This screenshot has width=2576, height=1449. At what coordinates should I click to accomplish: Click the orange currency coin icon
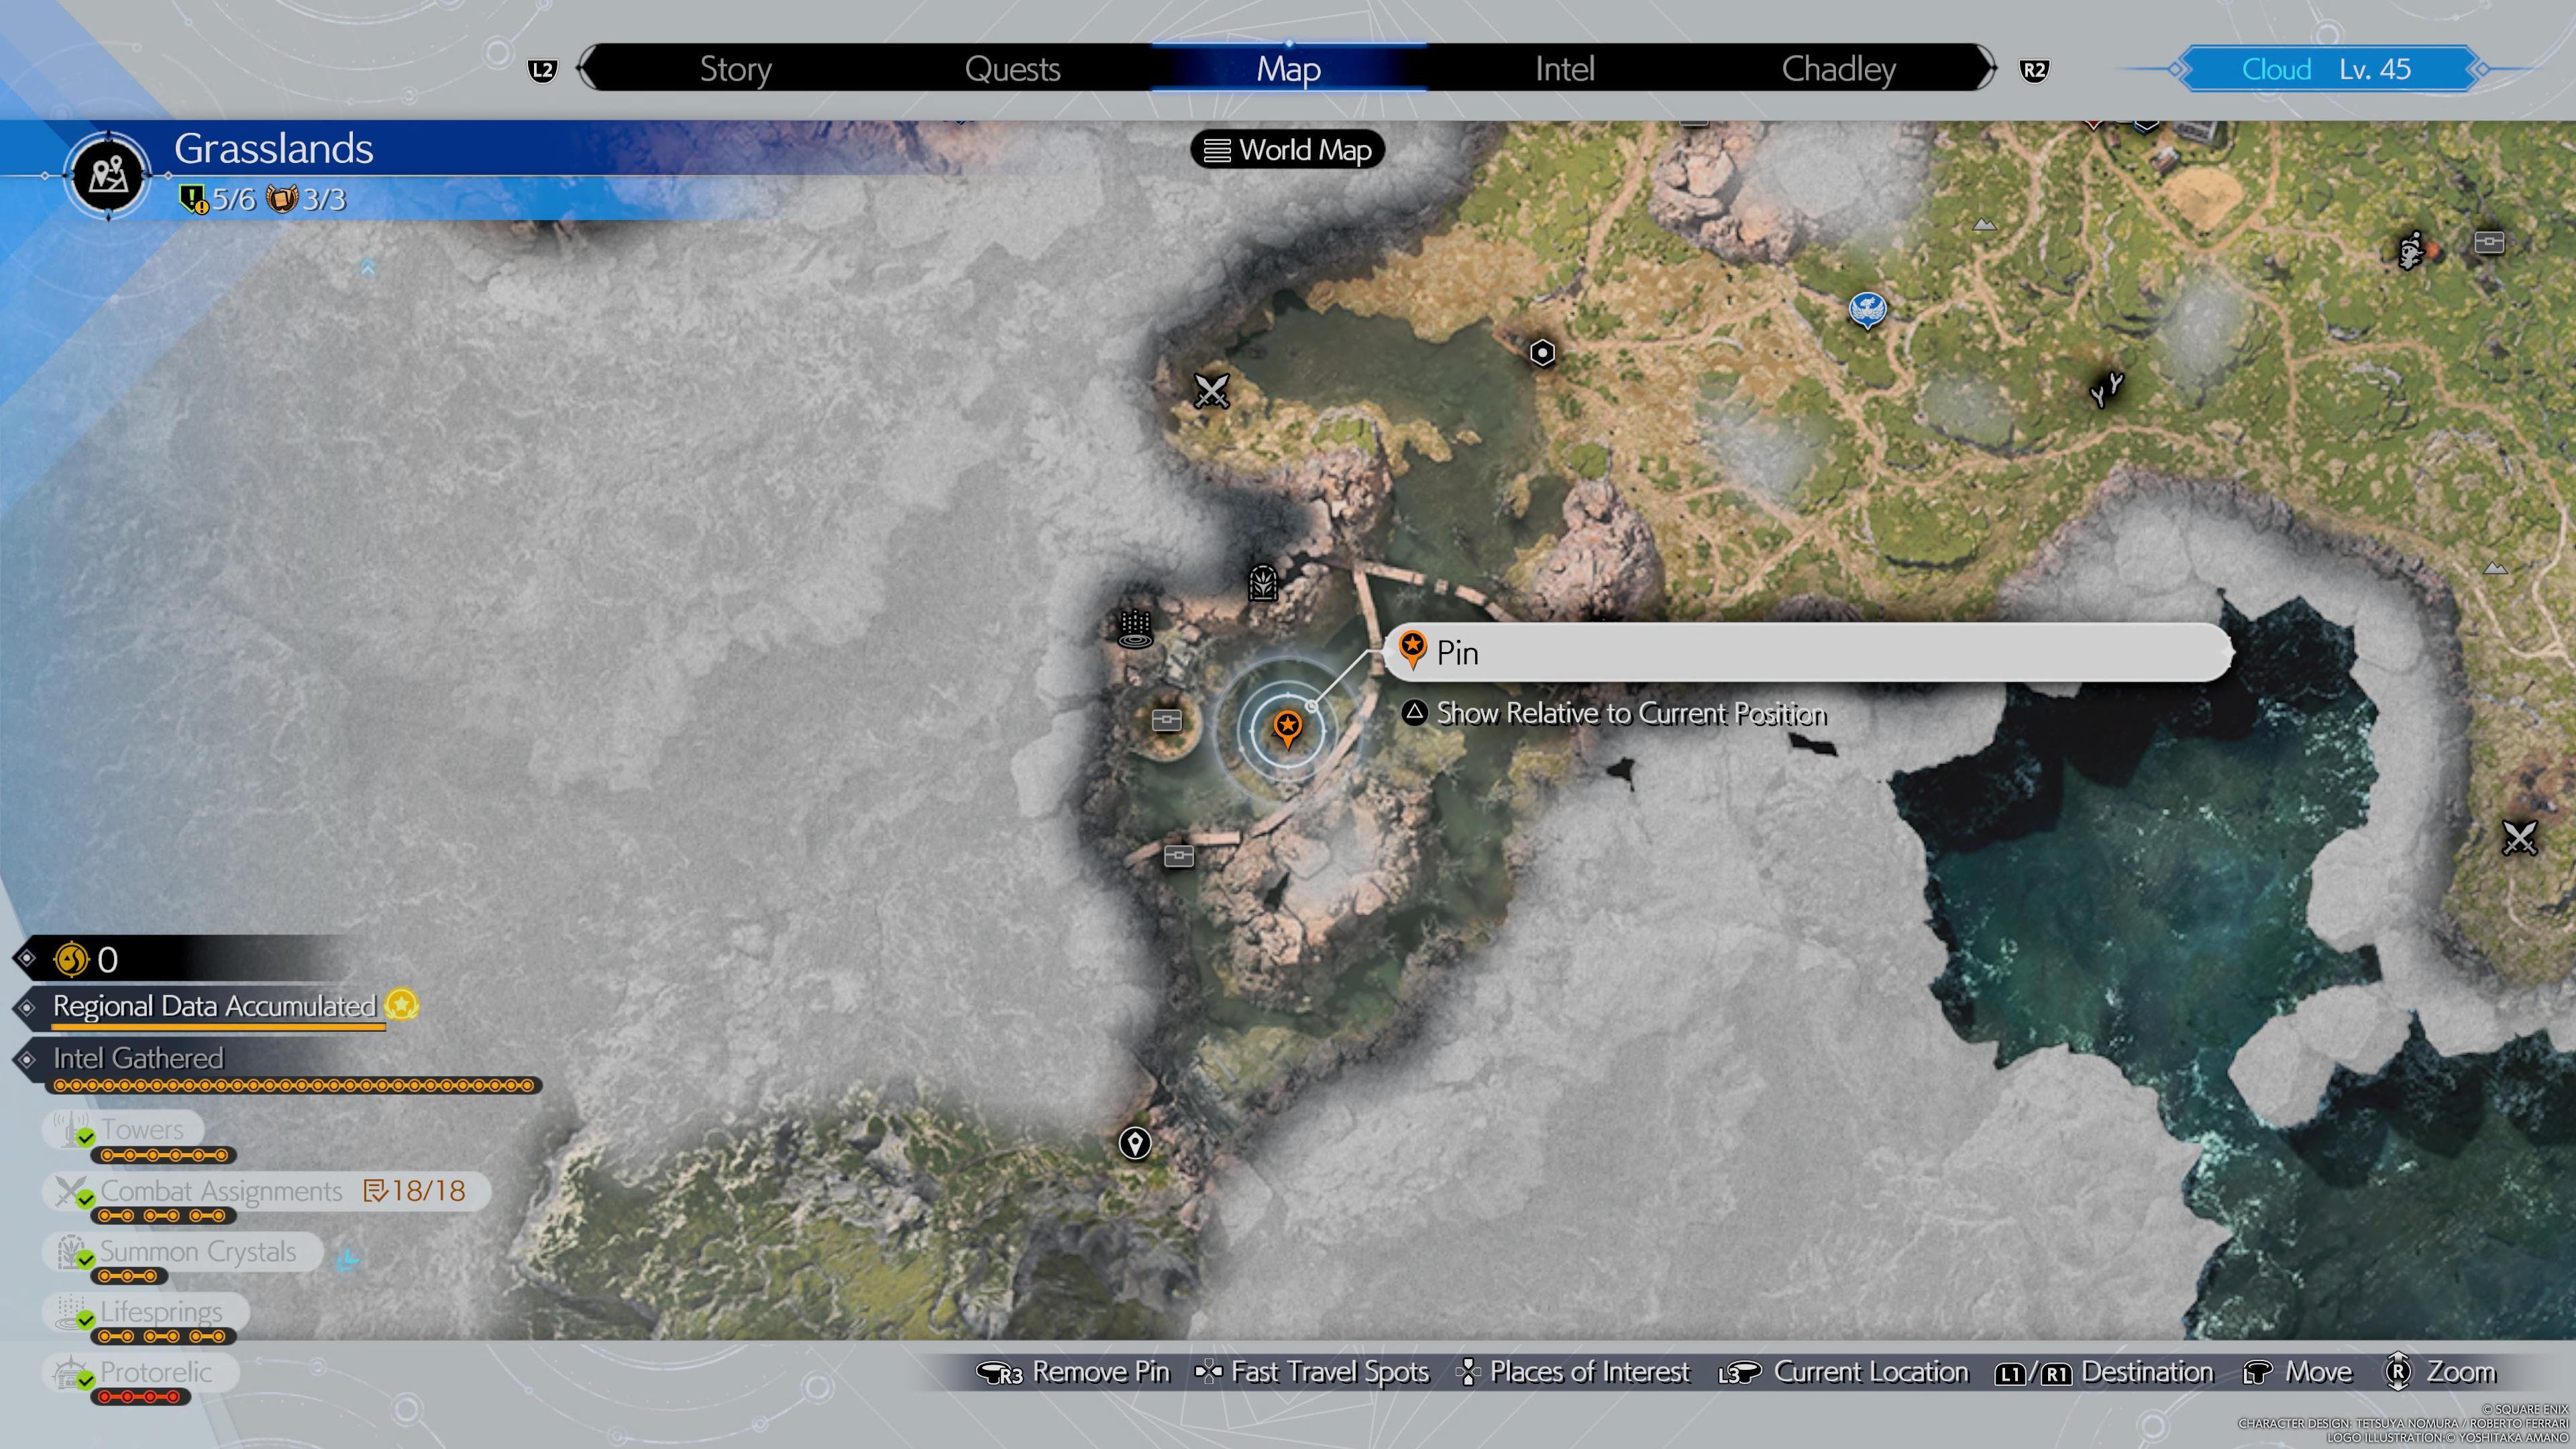point(71,960)
